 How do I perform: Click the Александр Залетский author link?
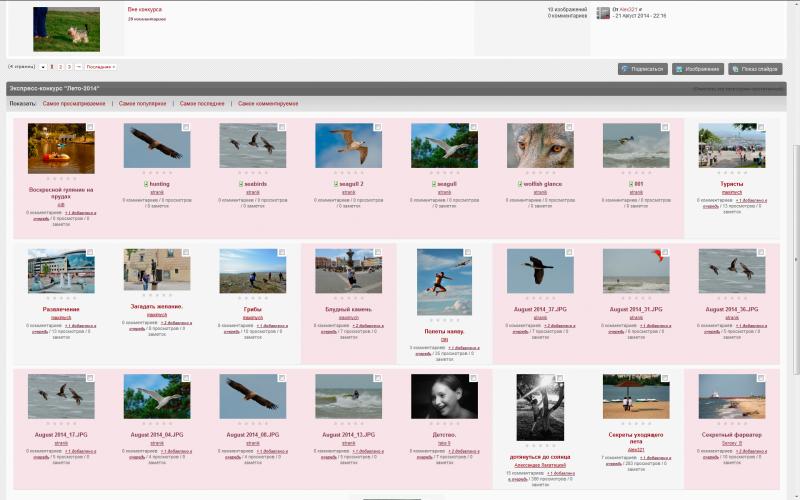pos(540,465)
